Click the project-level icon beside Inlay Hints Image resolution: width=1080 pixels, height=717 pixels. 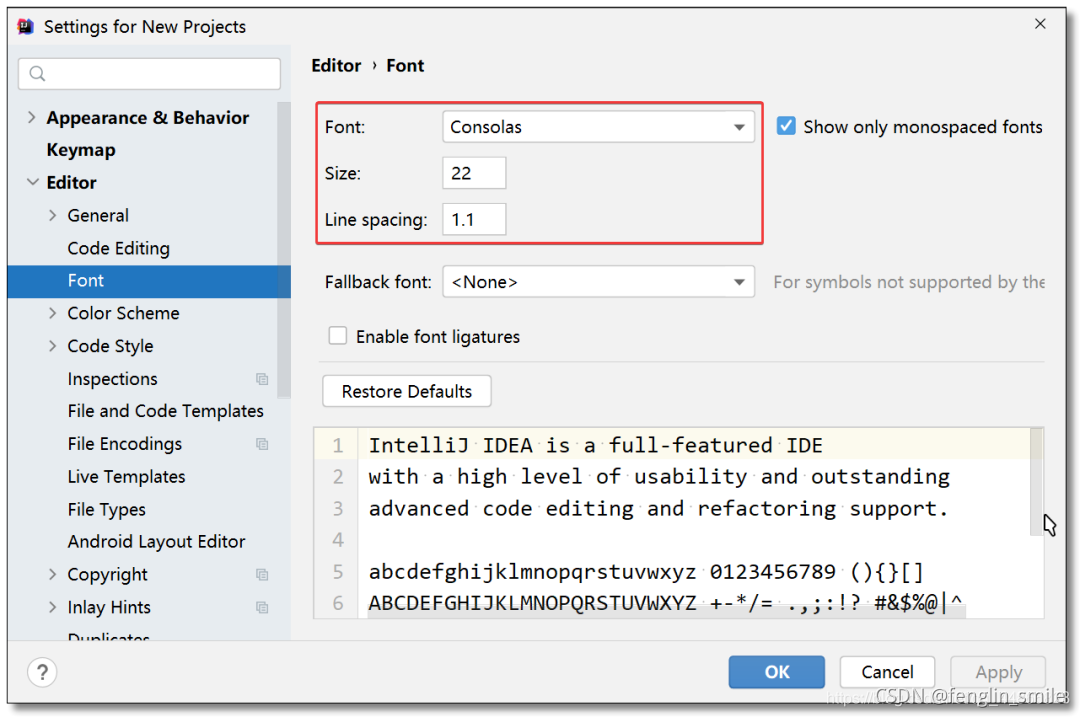coord(262,607)
